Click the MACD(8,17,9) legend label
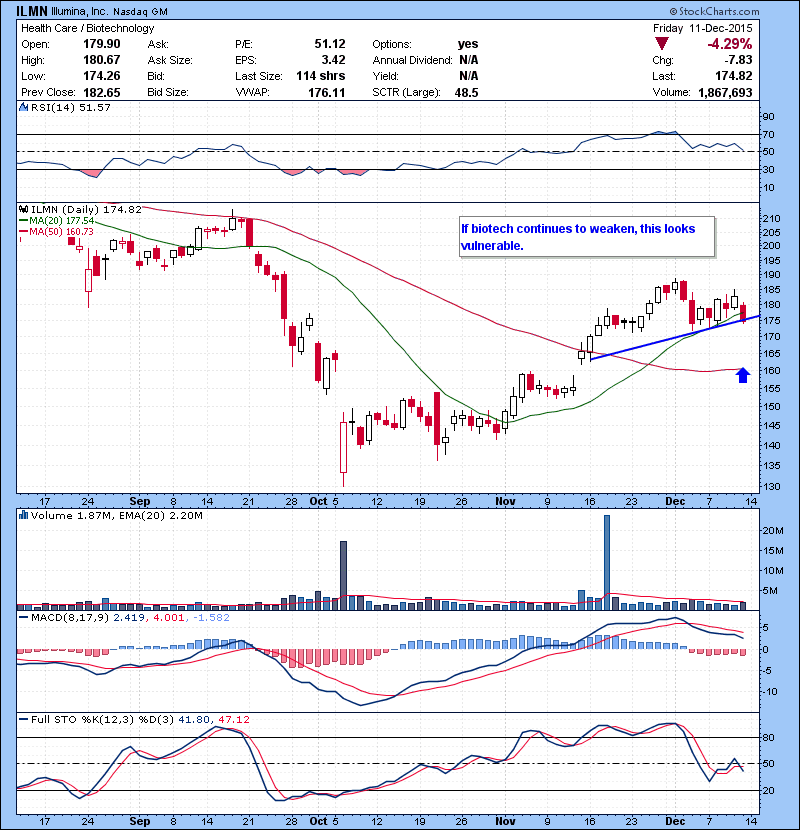Screen dimensions: 800x830 coord(71,617)
